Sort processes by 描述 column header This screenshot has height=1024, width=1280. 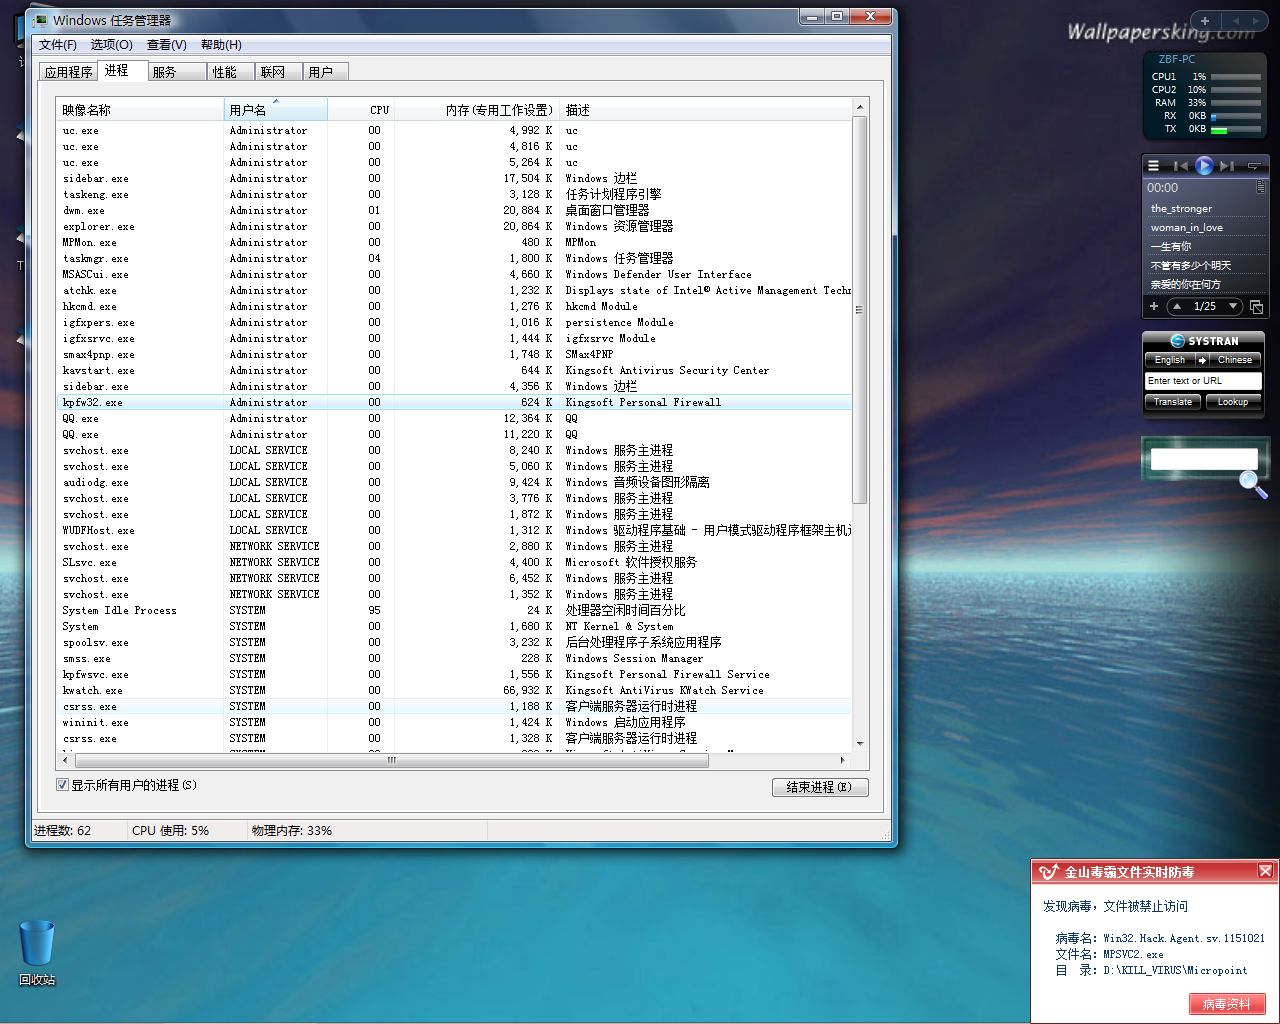705,110
